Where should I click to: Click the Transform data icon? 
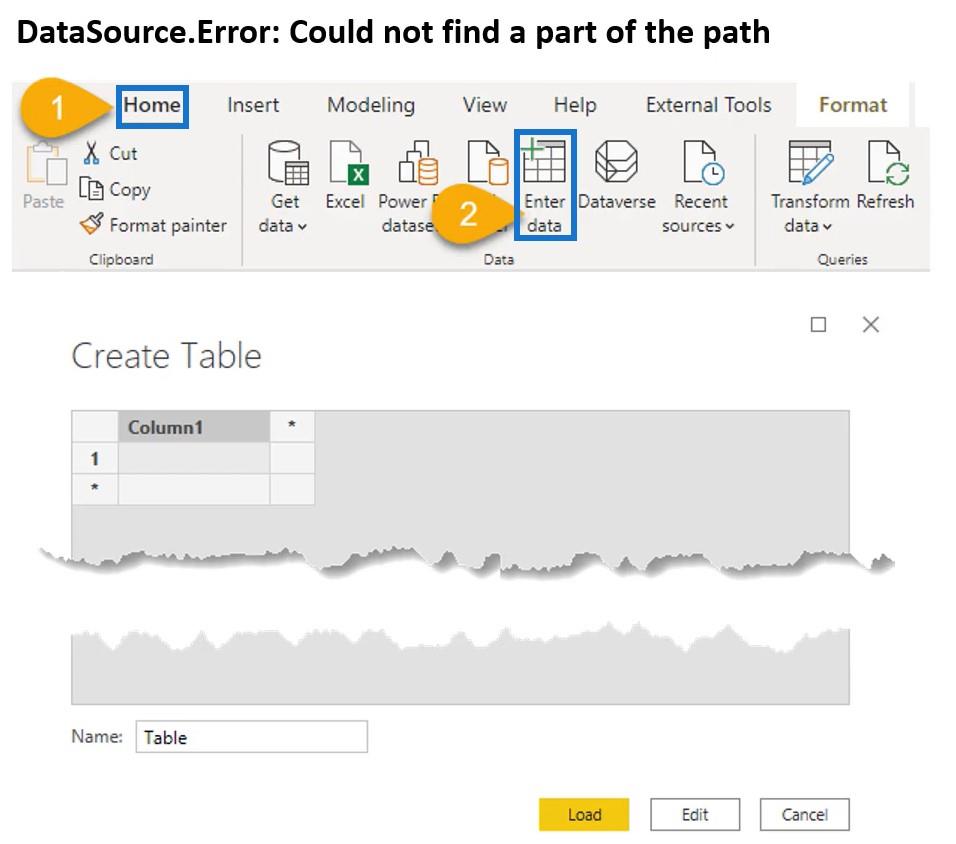(810, 162)
